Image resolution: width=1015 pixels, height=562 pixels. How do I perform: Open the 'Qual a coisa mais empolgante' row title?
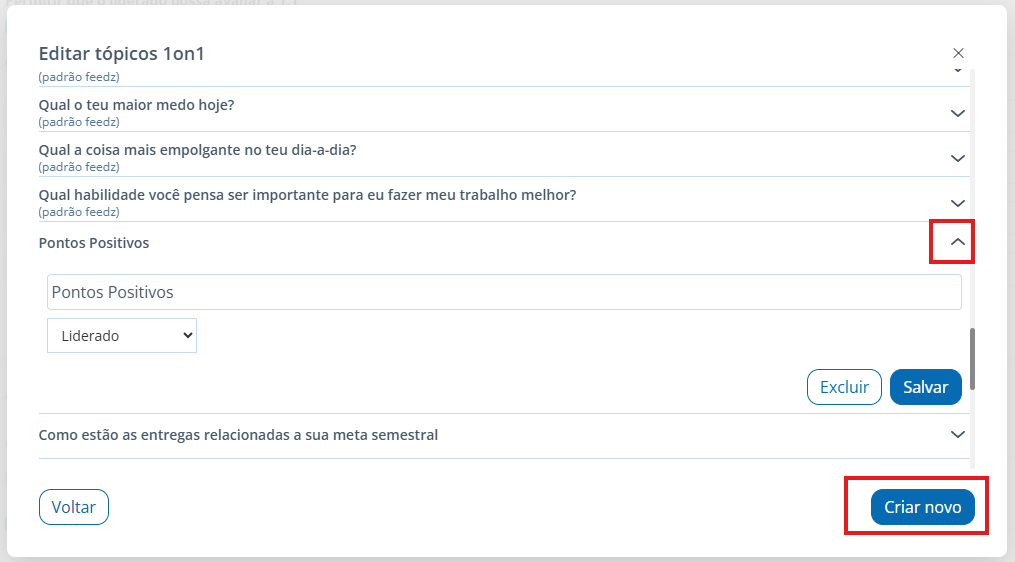pyautogui.click(x=197, y=150)
